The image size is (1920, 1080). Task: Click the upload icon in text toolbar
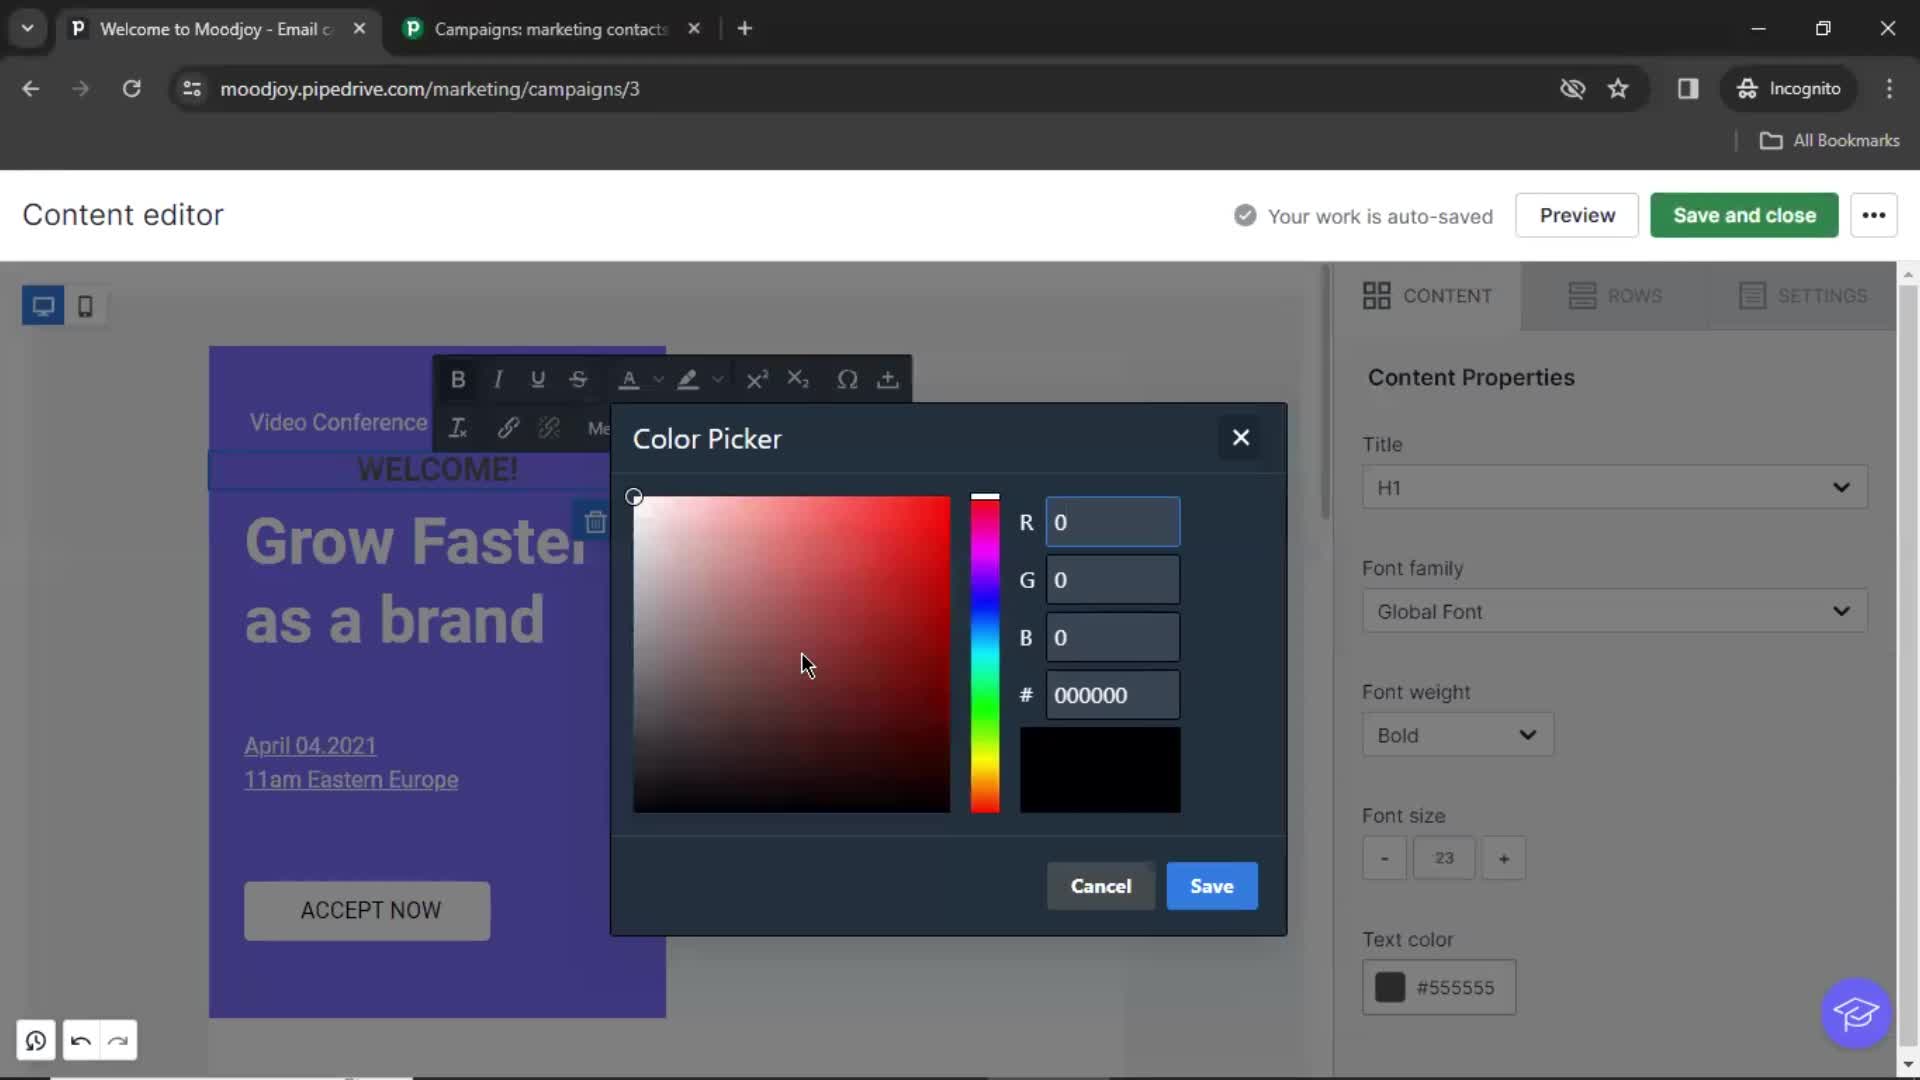[x=888, y=380]
